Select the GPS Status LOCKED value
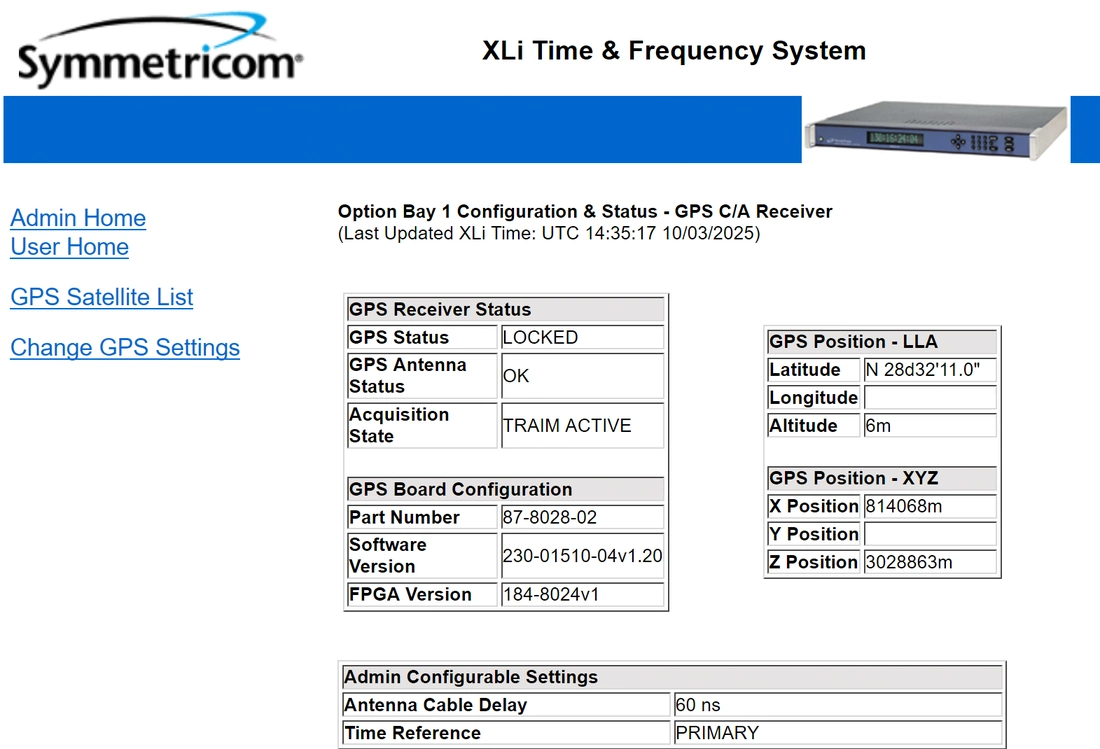Viewport: 1100px width, 749px height. [582, 338]
